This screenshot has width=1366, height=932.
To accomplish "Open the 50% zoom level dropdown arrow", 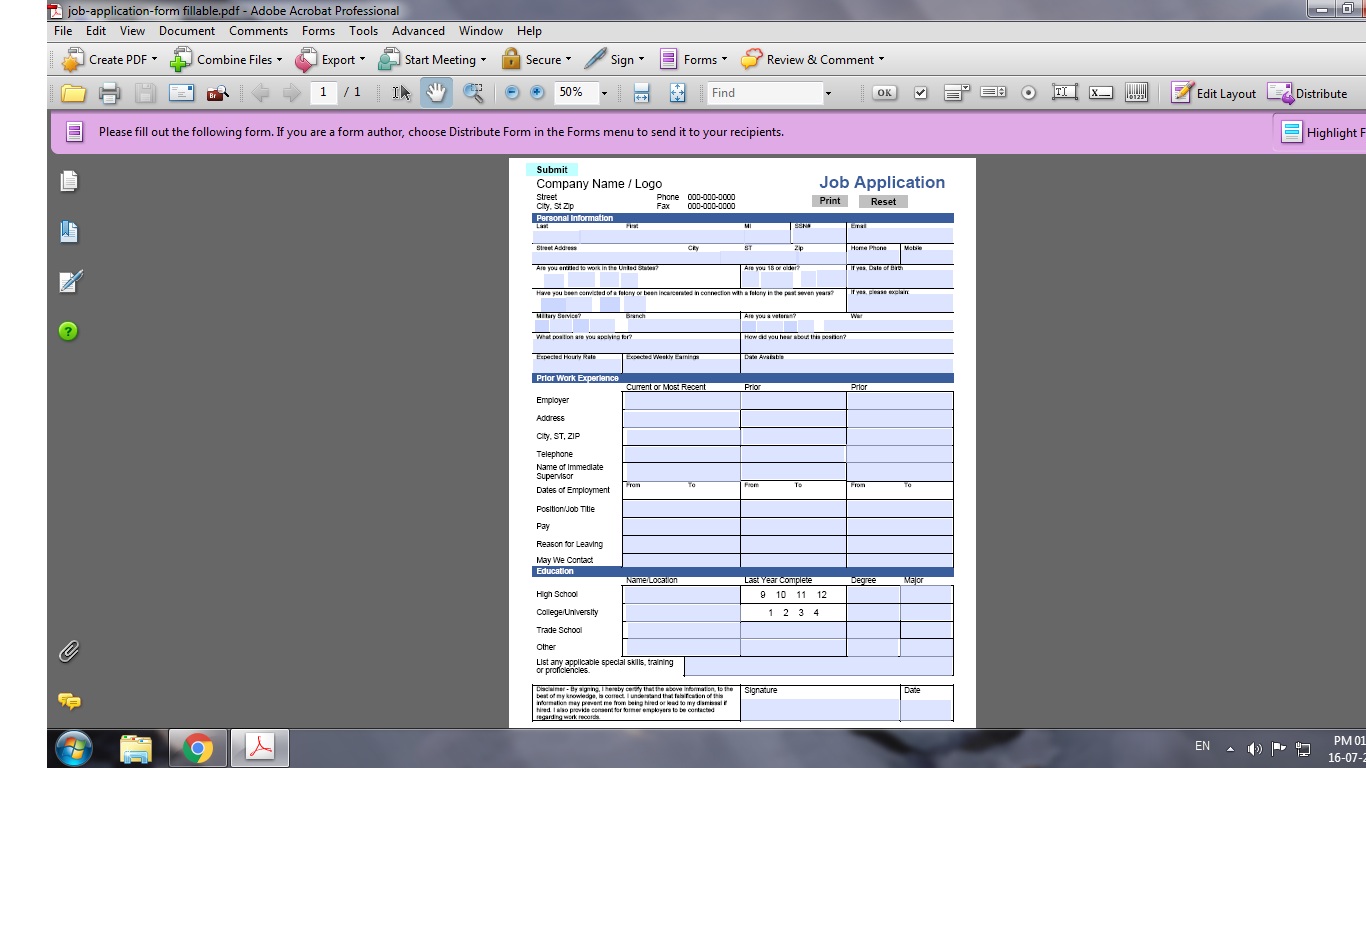I will 604,93.
